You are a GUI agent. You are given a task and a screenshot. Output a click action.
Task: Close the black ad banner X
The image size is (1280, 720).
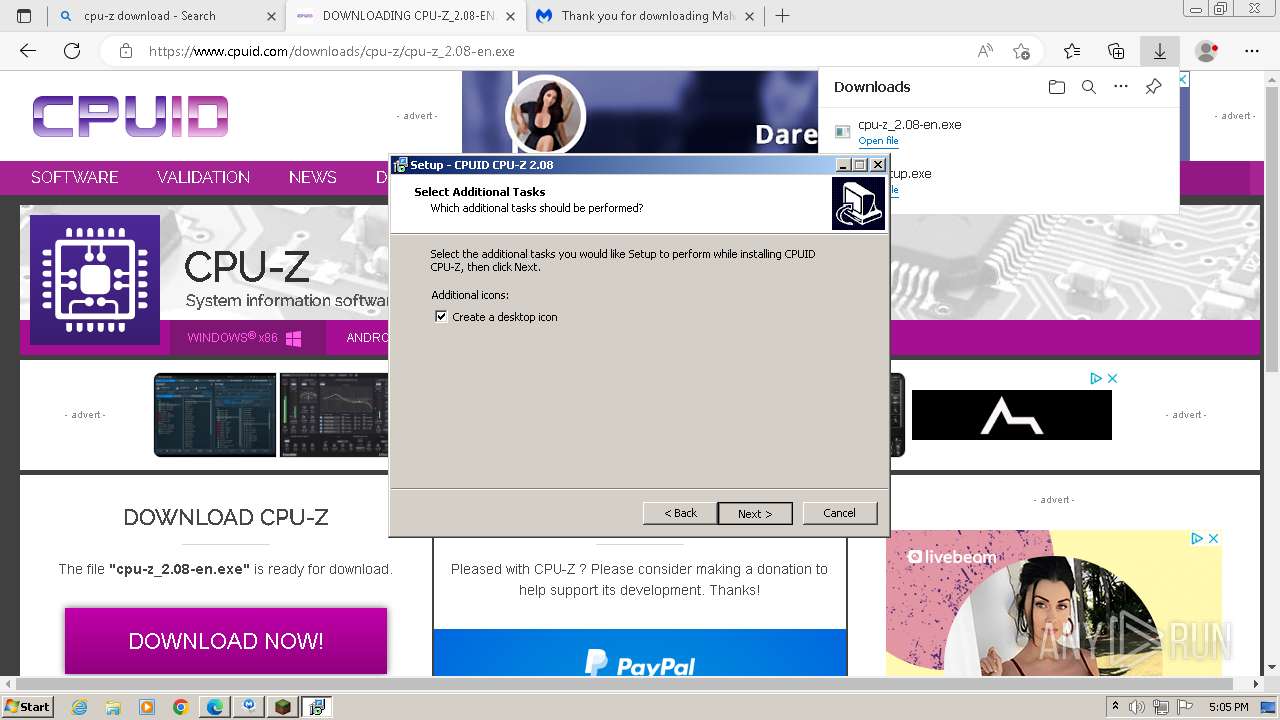pyautogui.click(x=1111, y=378)
